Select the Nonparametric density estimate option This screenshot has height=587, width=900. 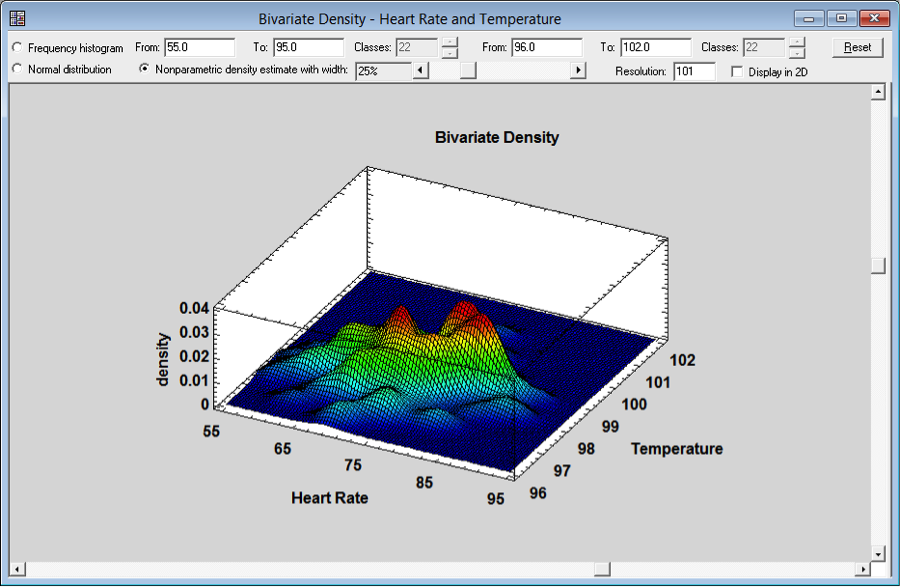[144, 70]
